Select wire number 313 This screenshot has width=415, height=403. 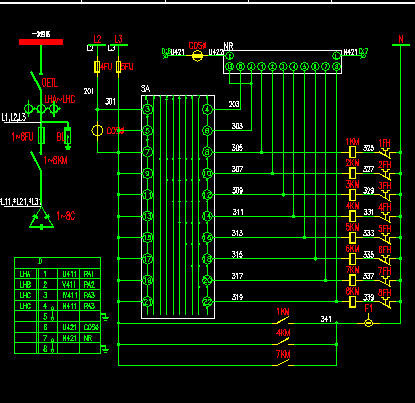coord(237,233)
